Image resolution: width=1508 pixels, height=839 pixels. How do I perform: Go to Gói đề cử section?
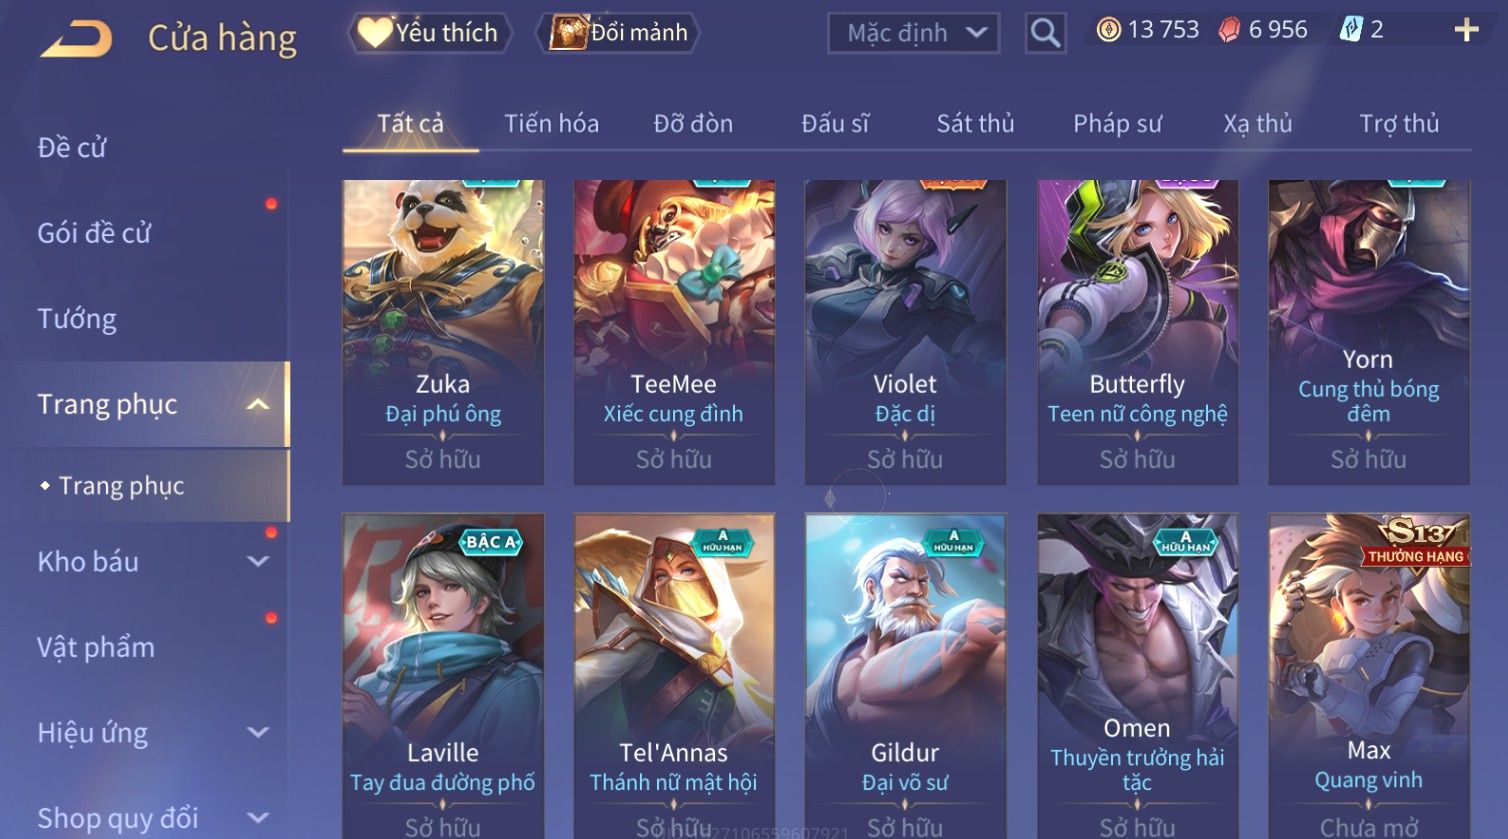[x=94, y=233]
